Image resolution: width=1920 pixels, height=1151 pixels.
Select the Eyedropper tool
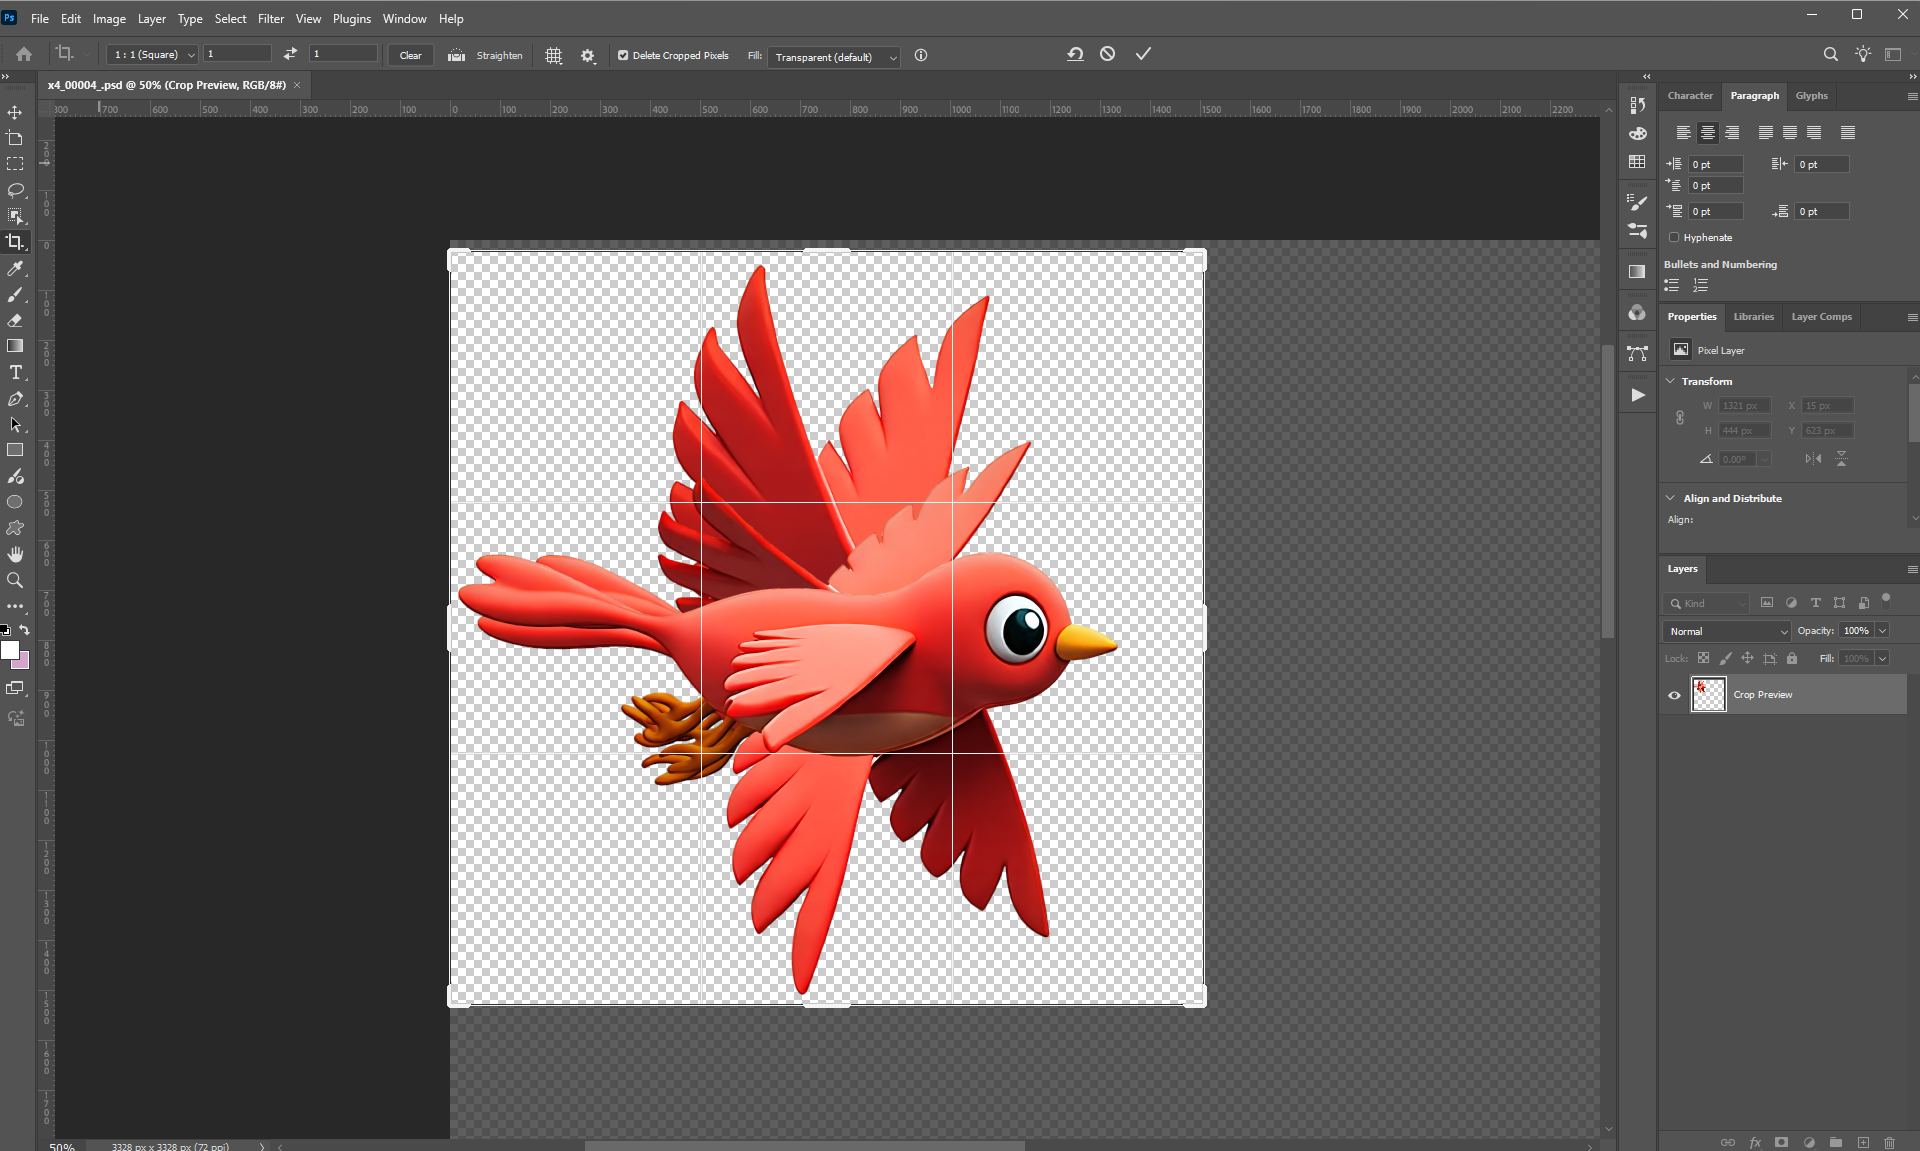[x=15, y=268]
